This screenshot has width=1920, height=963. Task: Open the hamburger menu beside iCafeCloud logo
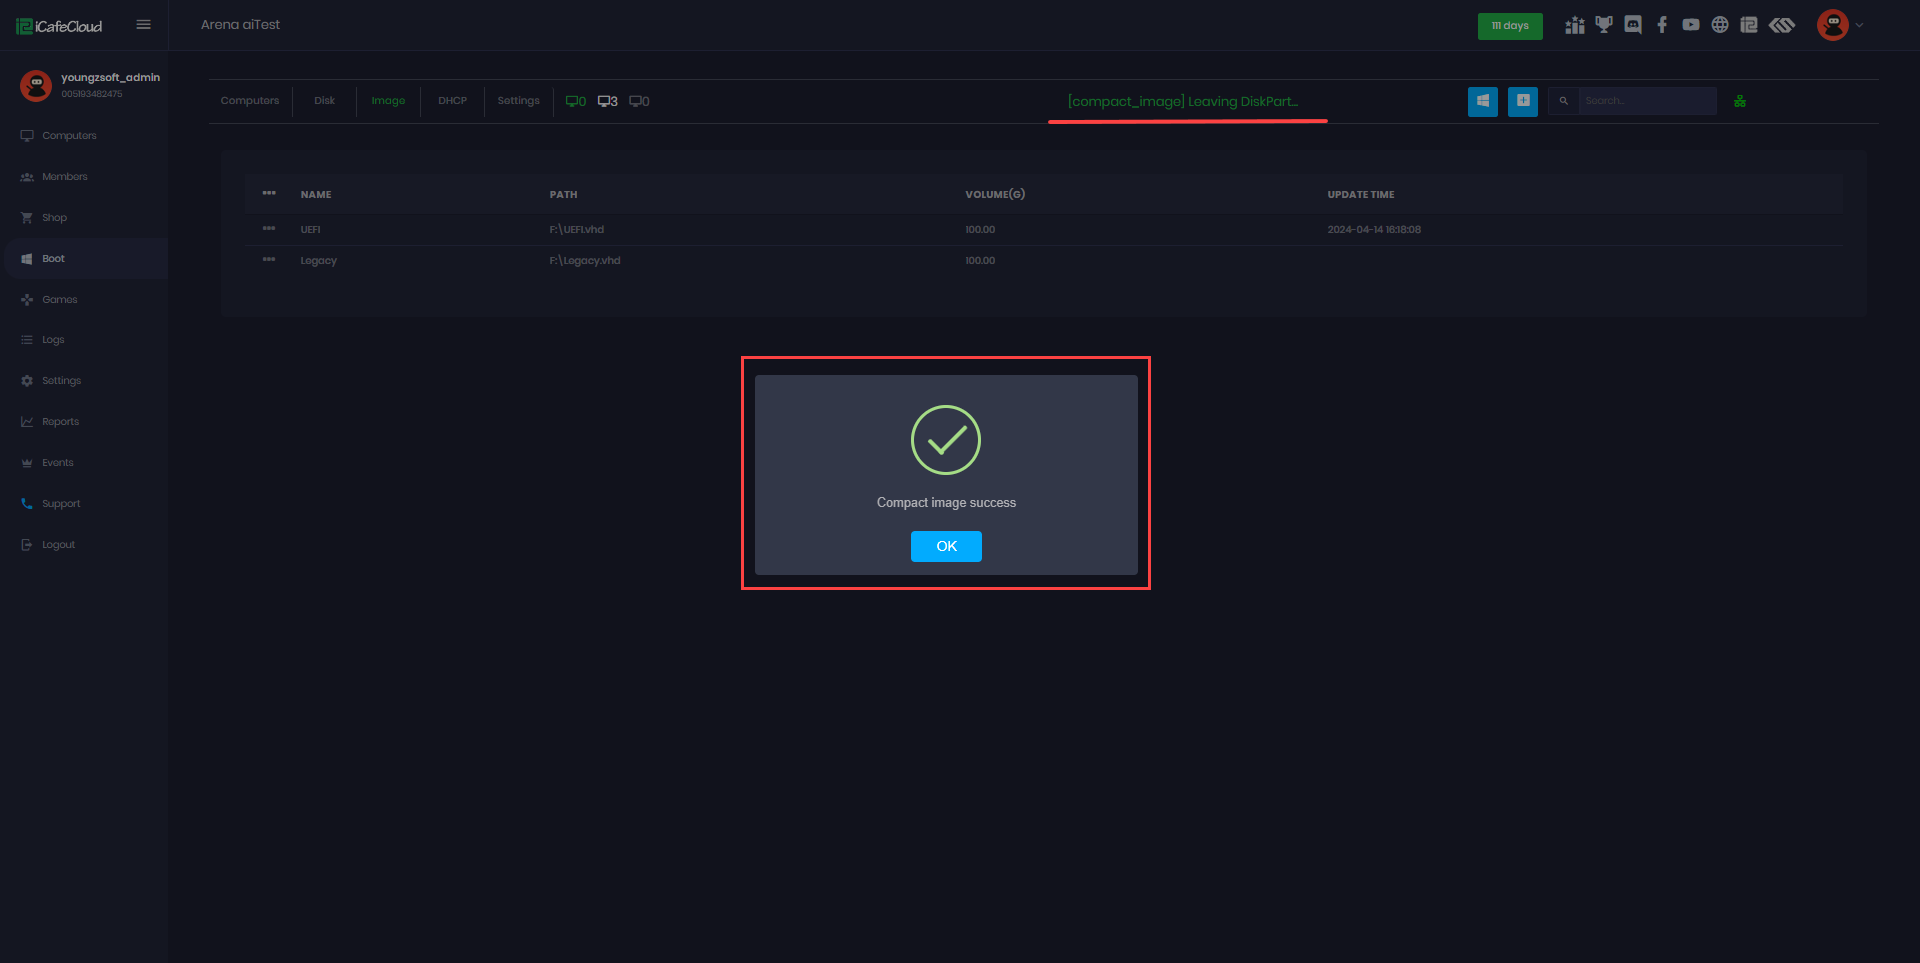[143, 25]
